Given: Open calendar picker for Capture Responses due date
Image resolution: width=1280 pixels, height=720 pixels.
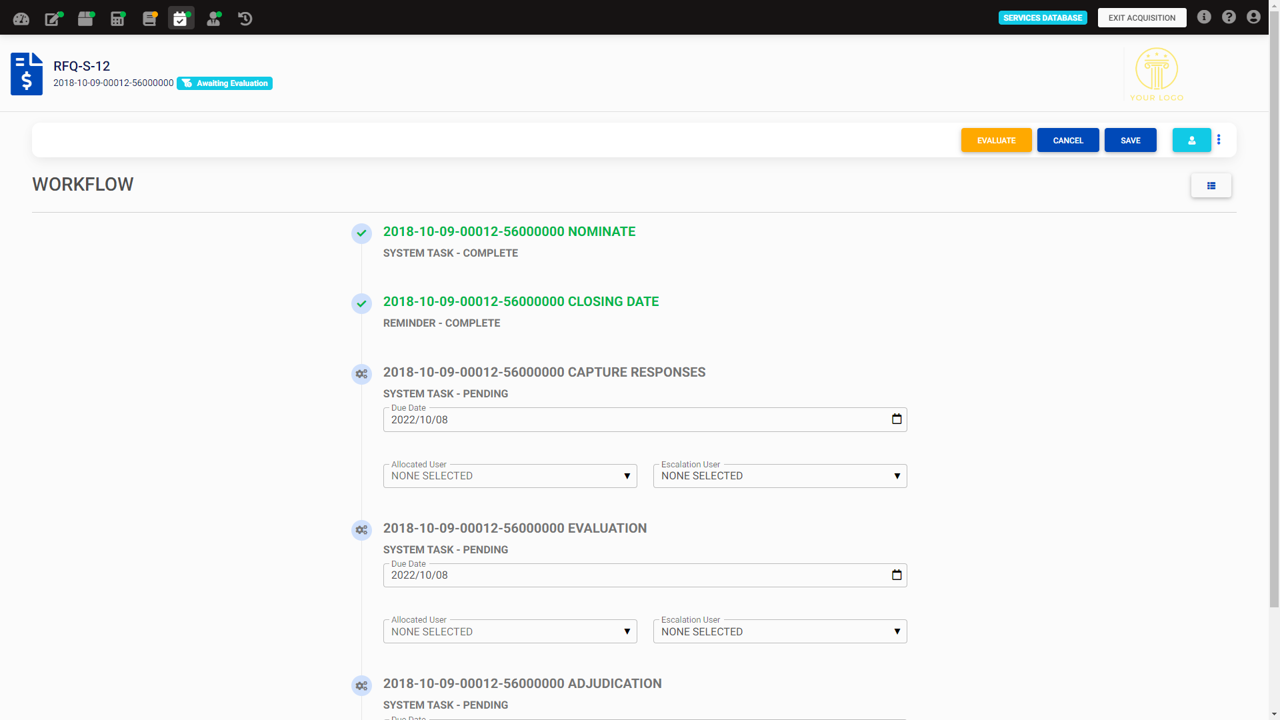Looking at the screenshot, I should pos(897,419).
